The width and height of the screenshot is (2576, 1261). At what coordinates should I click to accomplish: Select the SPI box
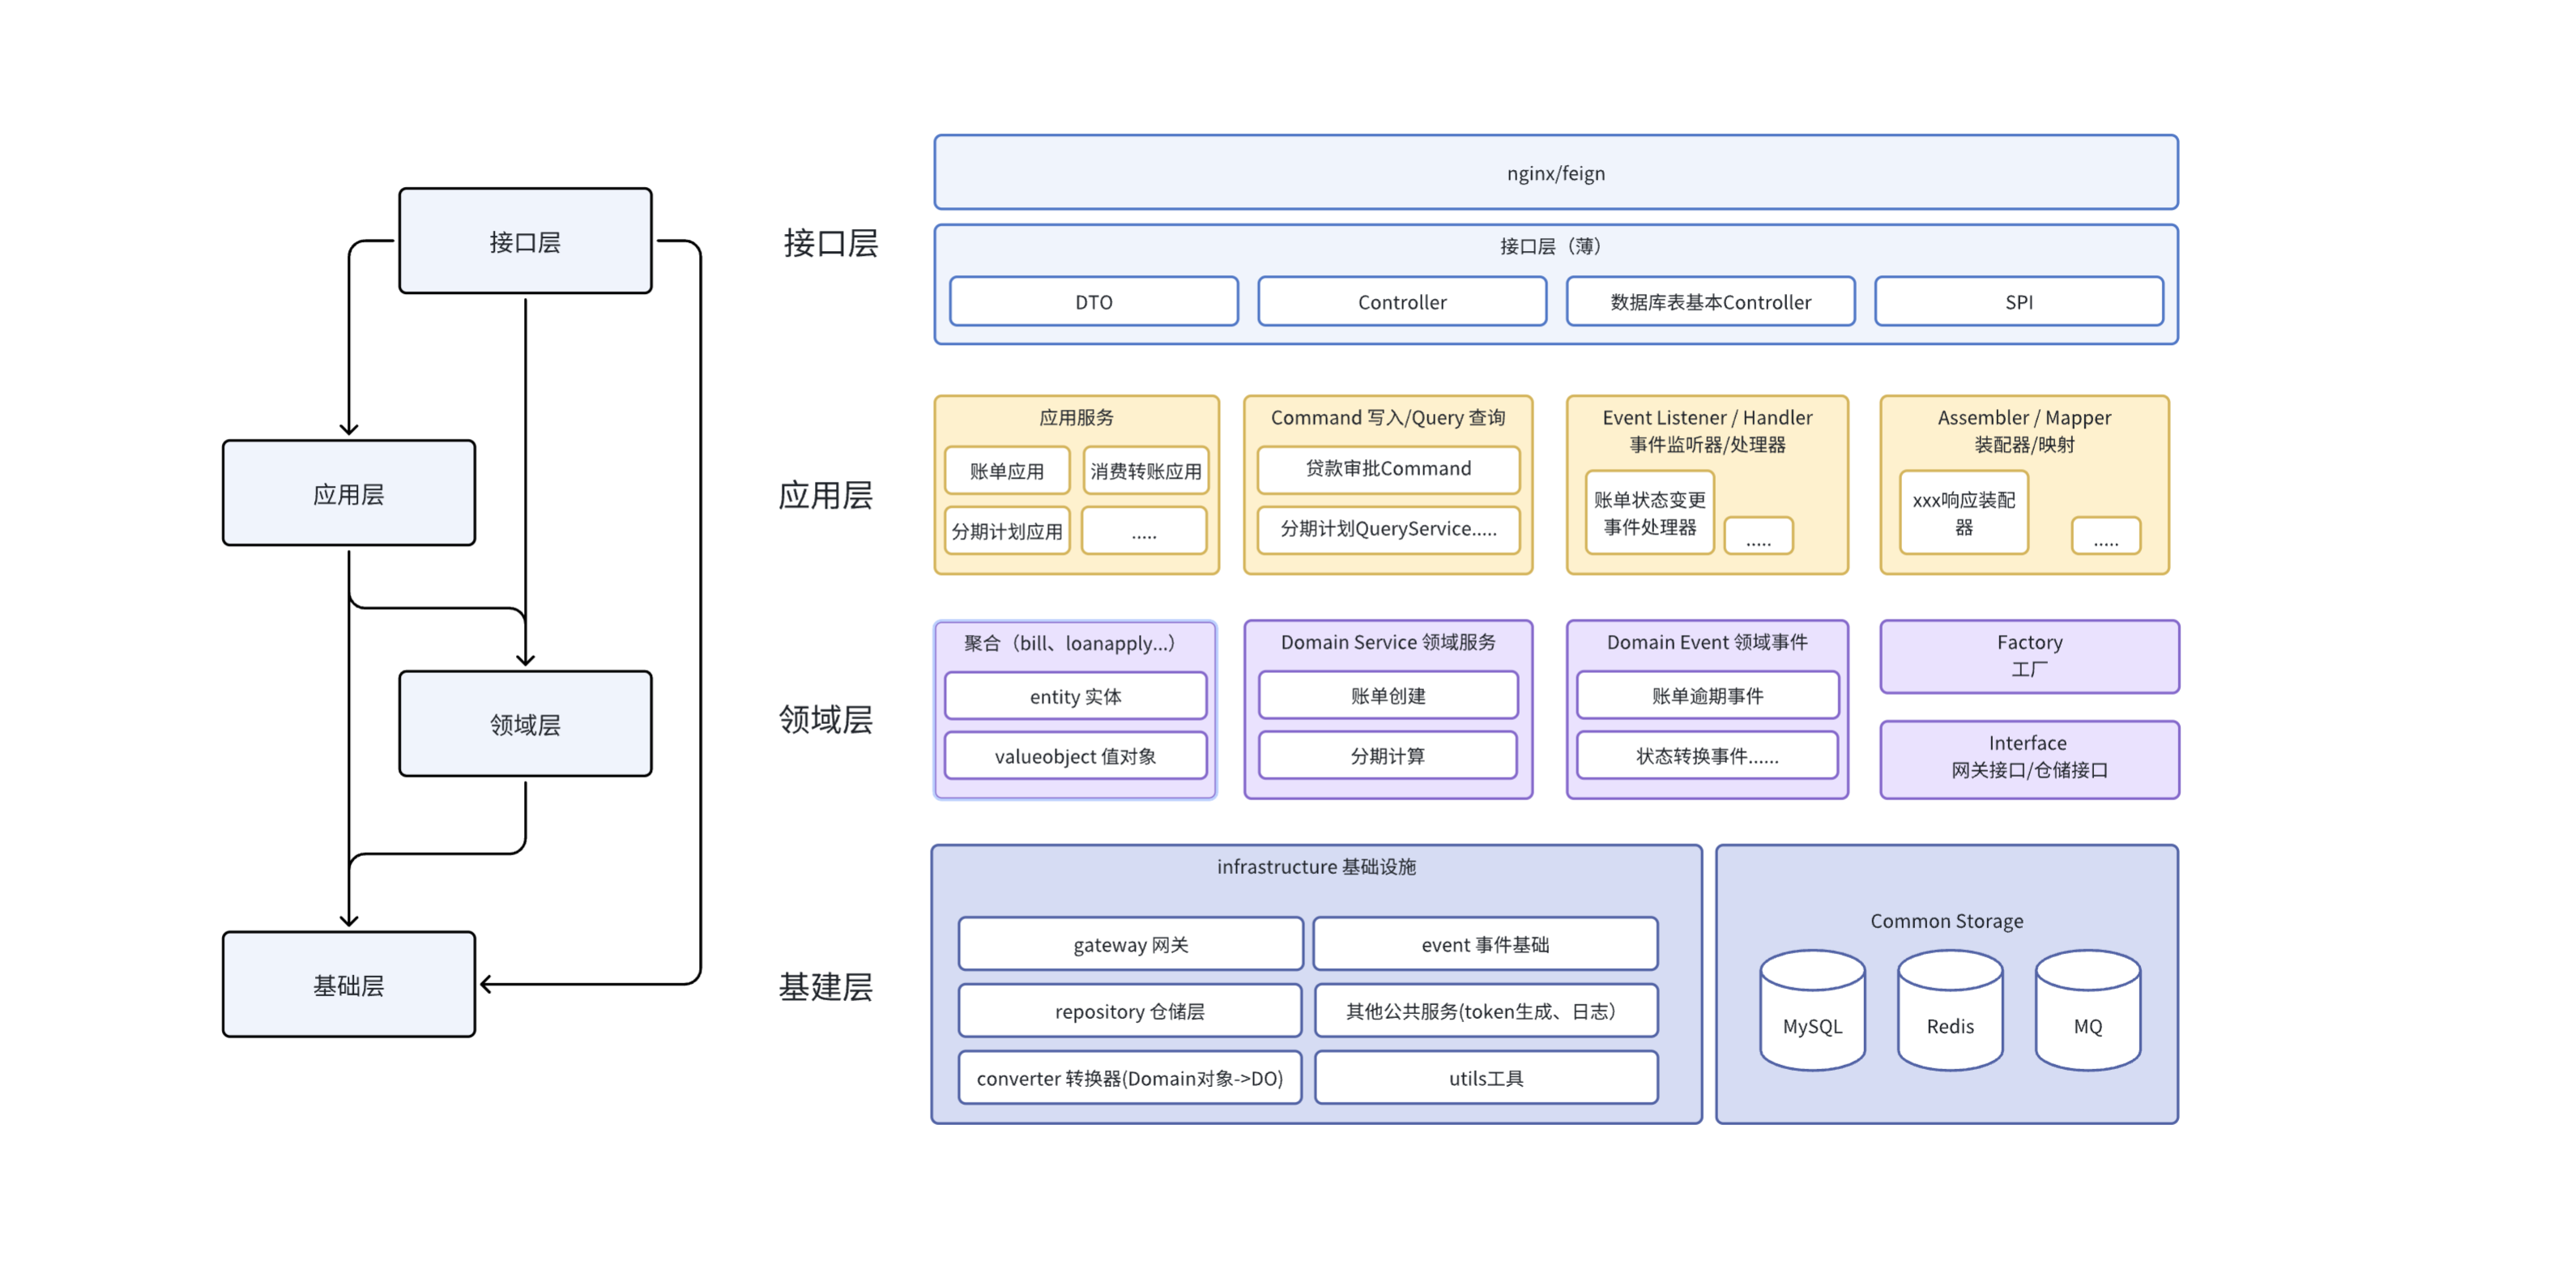tap(2018, 301)
